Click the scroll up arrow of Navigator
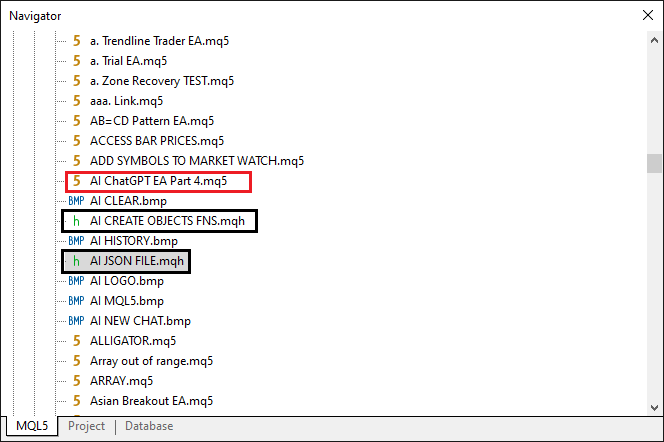This screenshot has height=442, width=664. (654, 40)
